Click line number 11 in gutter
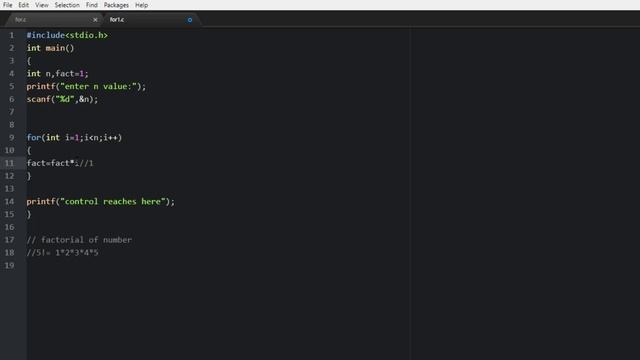Viewport: 640px width, 360px height. tap(9, 163)
